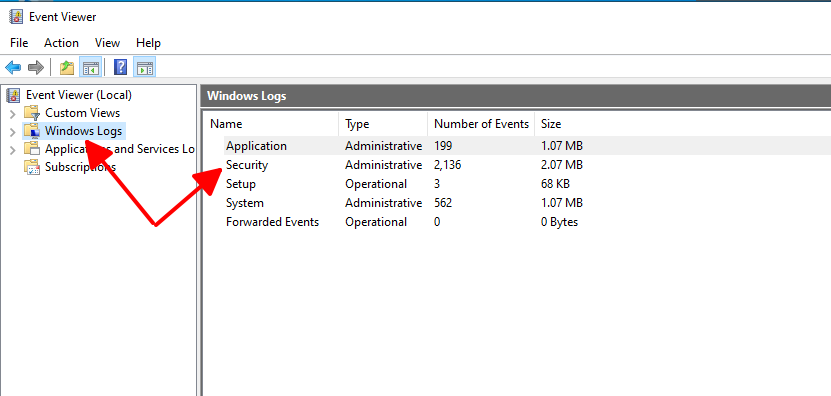Toggle the Show/Hide Action Pane icon
Viewport: 831px width, 396px height.
[145, 67]
